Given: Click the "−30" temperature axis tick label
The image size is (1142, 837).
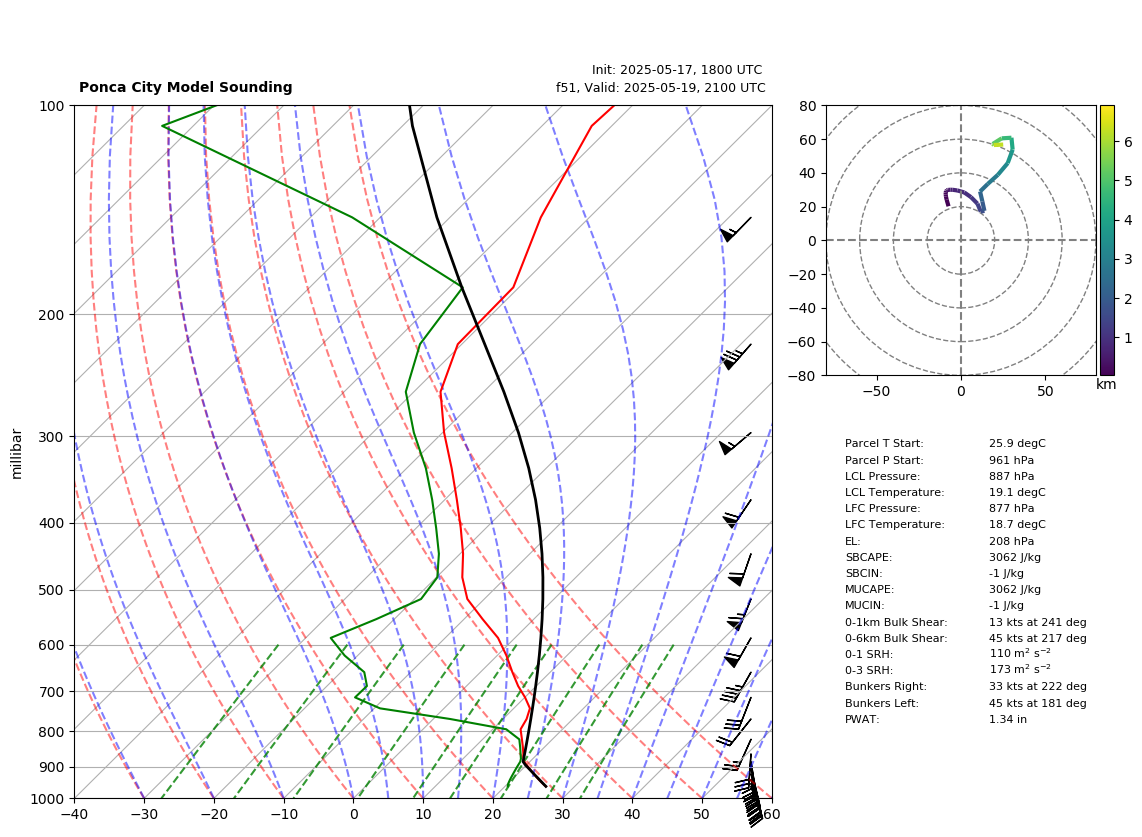Looking at the screenshot, I should tap(144, 814).
